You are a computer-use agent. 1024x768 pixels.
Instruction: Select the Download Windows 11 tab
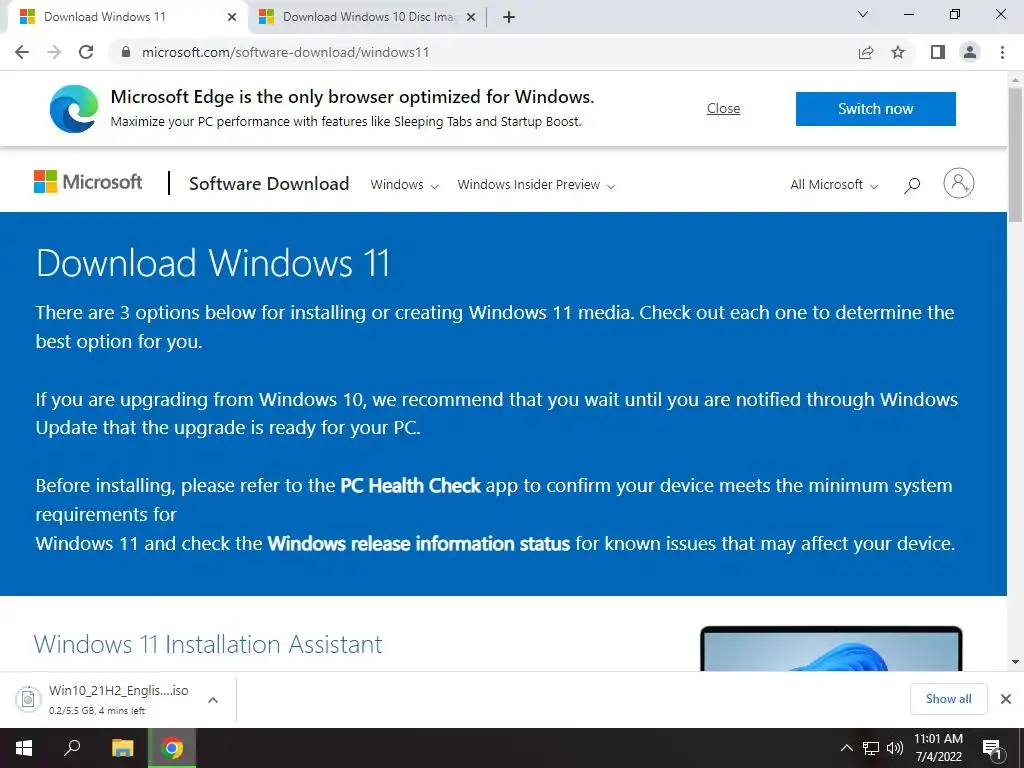coord(128,17)
